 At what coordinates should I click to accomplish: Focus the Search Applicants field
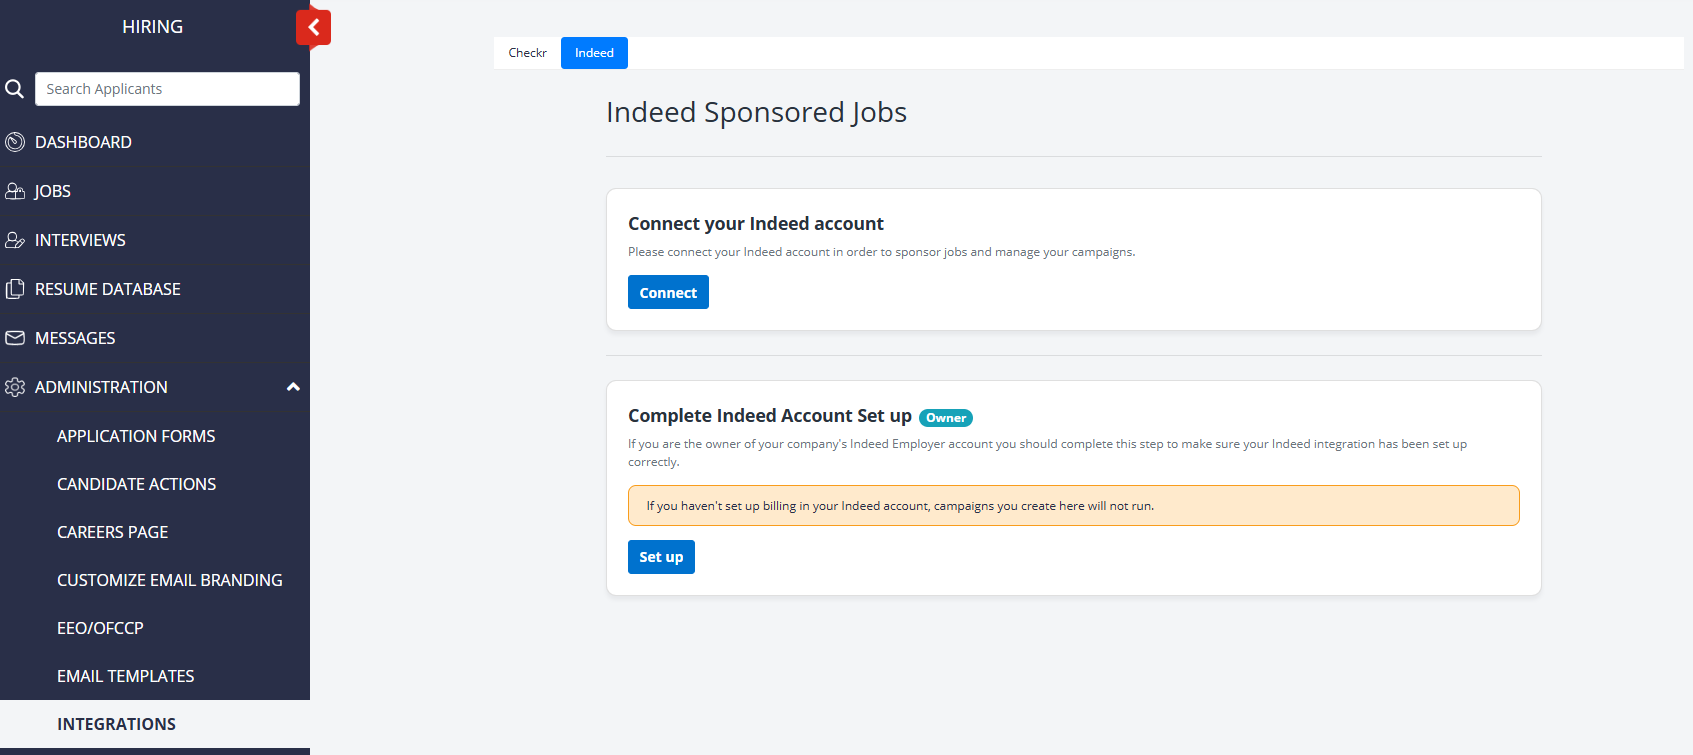coord(167,89)
